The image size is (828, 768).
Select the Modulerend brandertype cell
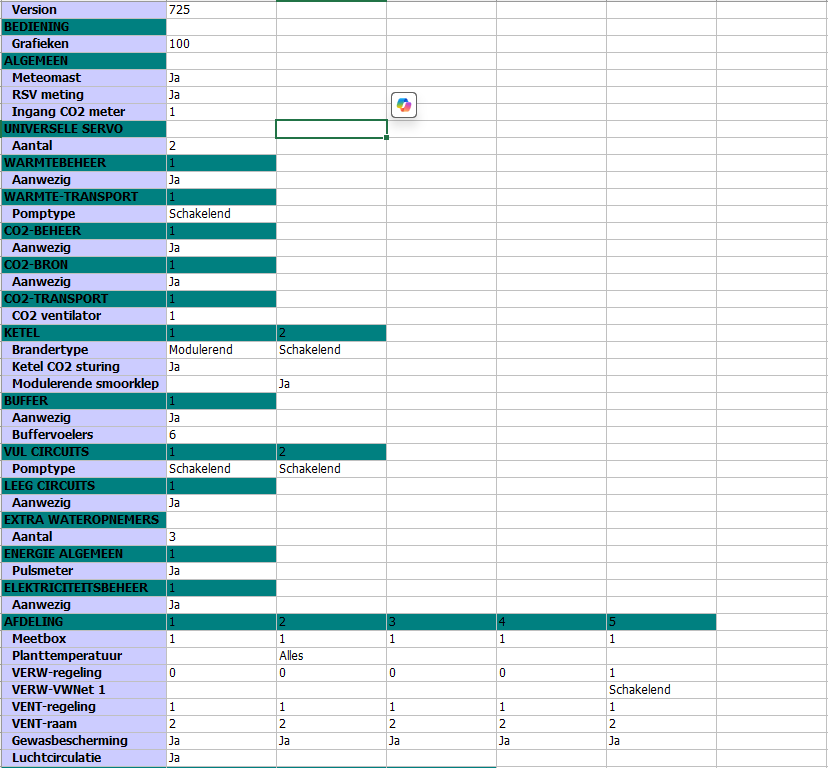click(x=221, y=350)
